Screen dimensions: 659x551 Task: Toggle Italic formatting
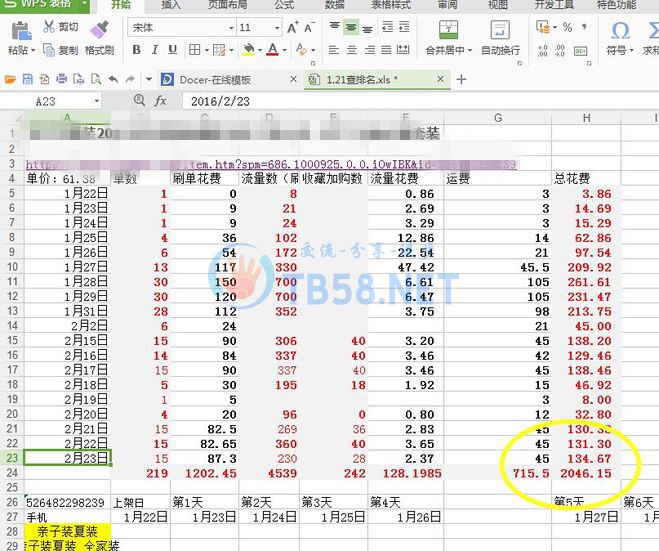[157, 50]
